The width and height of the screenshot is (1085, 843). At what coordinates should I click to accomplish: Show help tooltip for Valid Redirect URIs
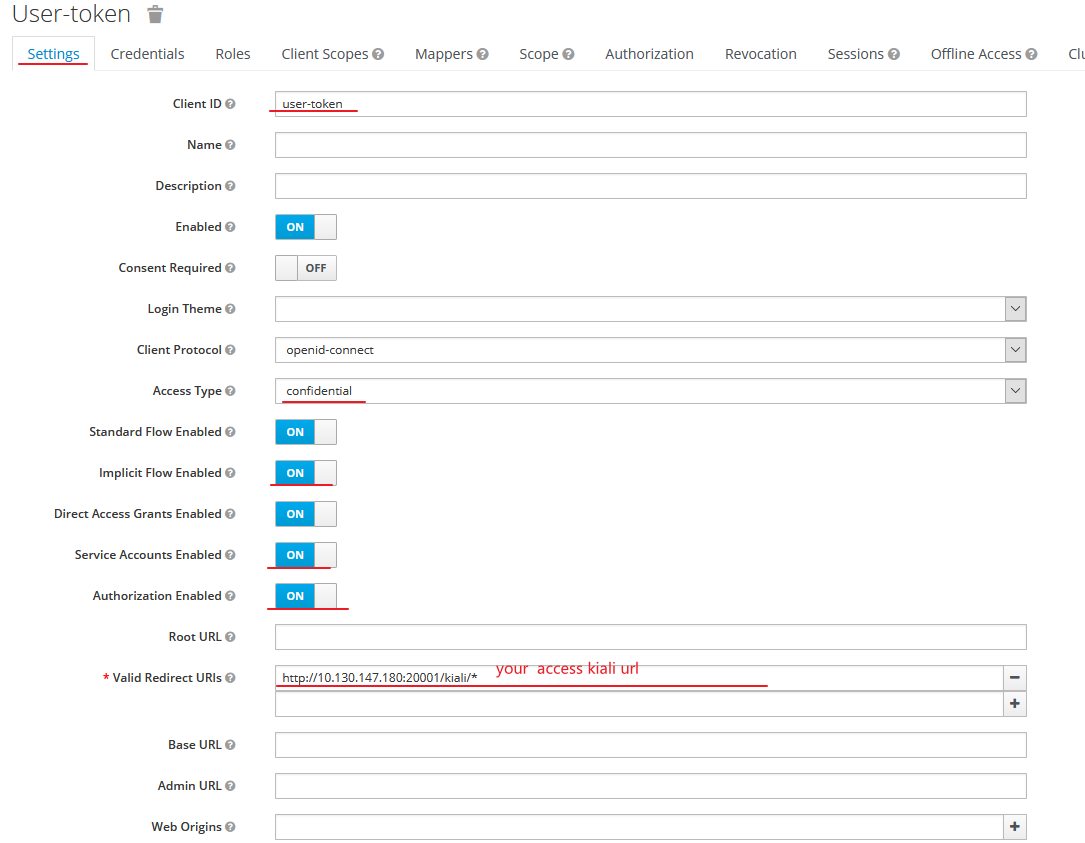click(x=230, y=678)
